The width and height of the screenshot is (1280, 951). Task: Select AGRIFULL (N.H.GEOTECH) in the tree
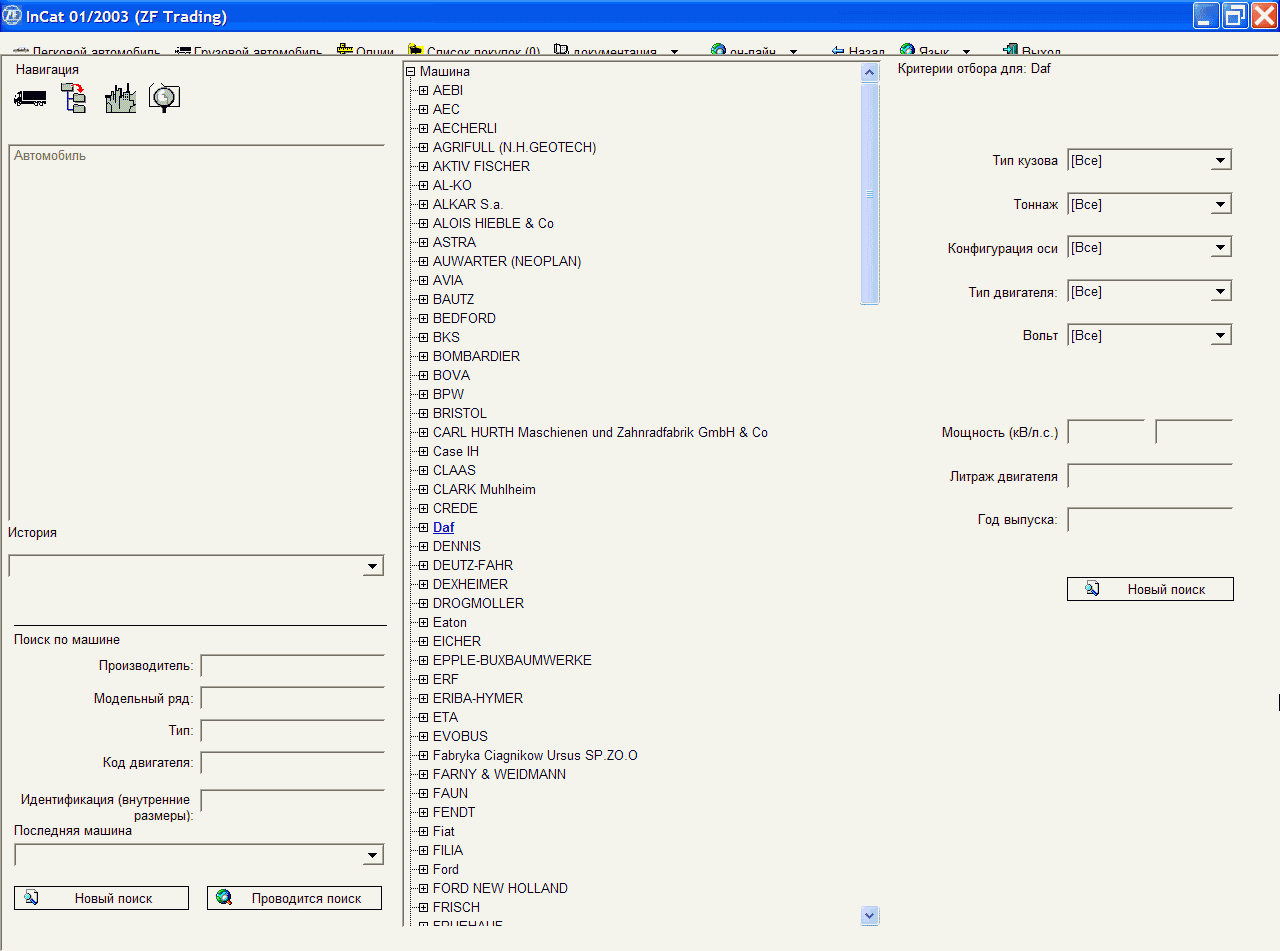[x=514, y=148]
